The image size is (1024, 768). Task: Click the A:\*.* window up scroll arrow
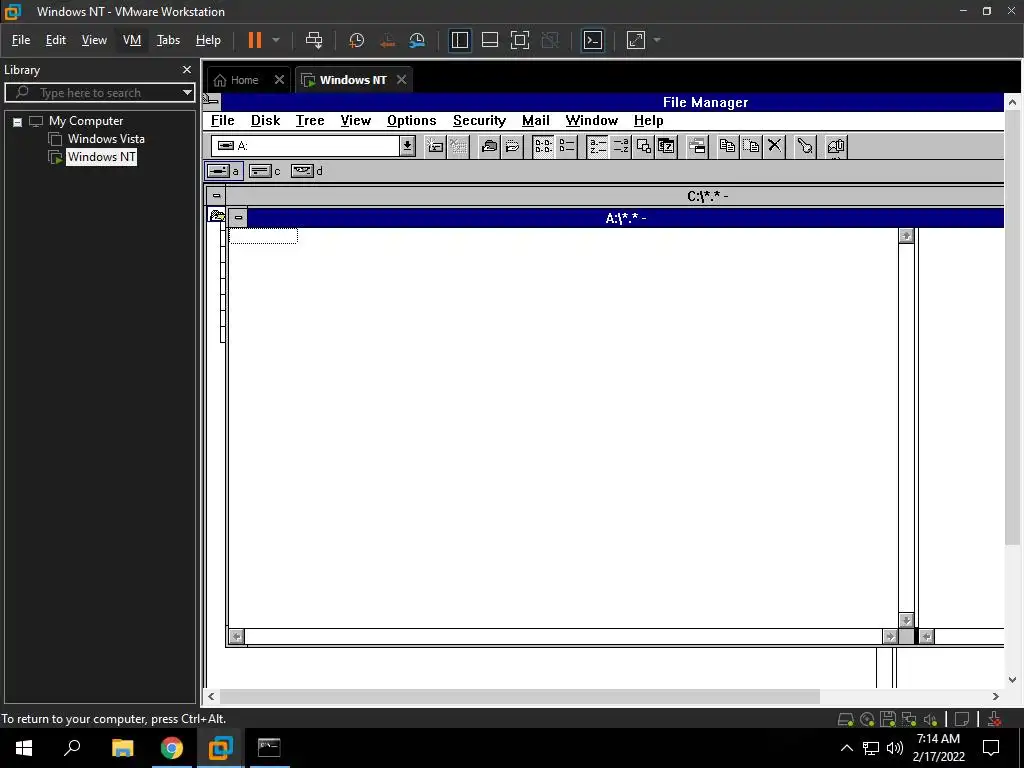point(906,236)
